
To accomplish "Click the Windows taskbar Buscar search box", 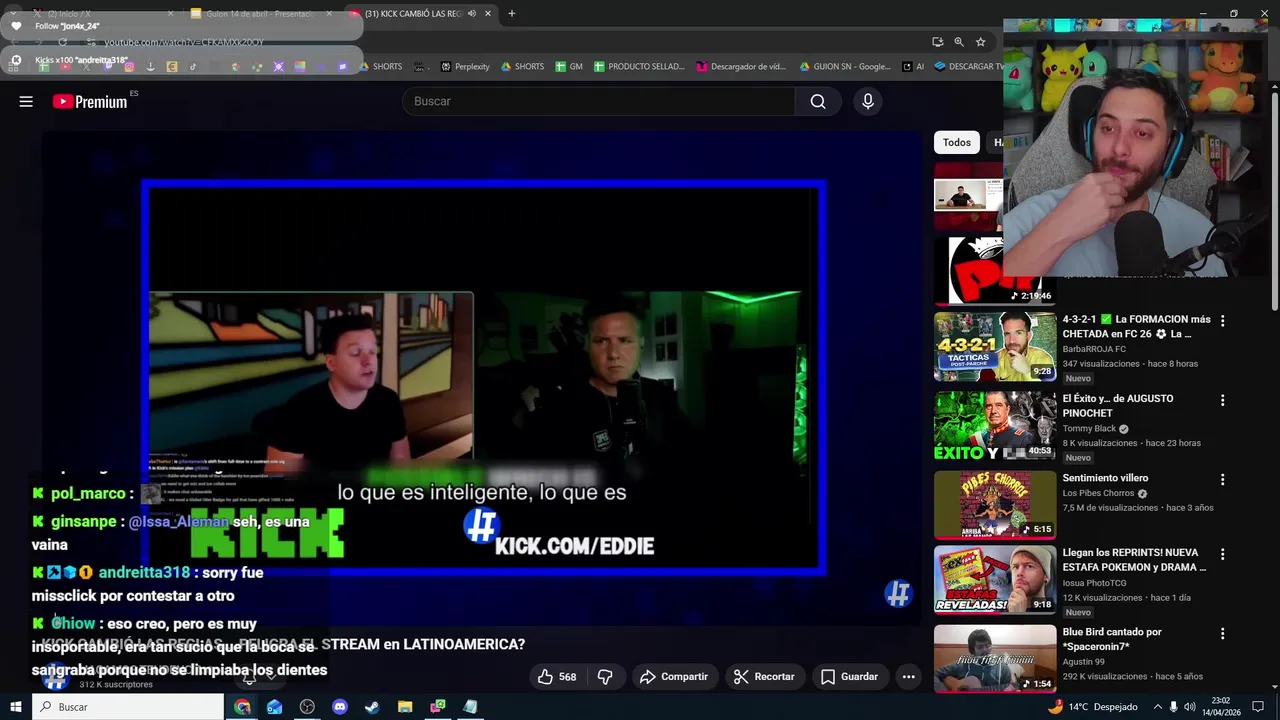I will tap(128, 707).
